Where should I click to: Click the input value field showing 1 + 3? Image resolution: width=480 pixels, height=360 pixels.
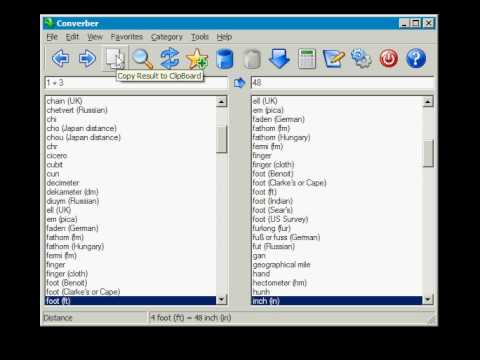136,83
